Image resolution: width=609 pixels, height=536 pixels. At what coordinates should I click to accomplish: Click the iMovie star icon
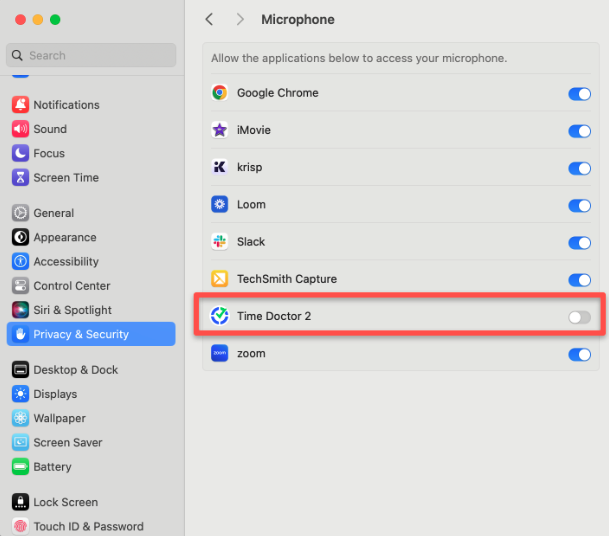pos(220,130)
